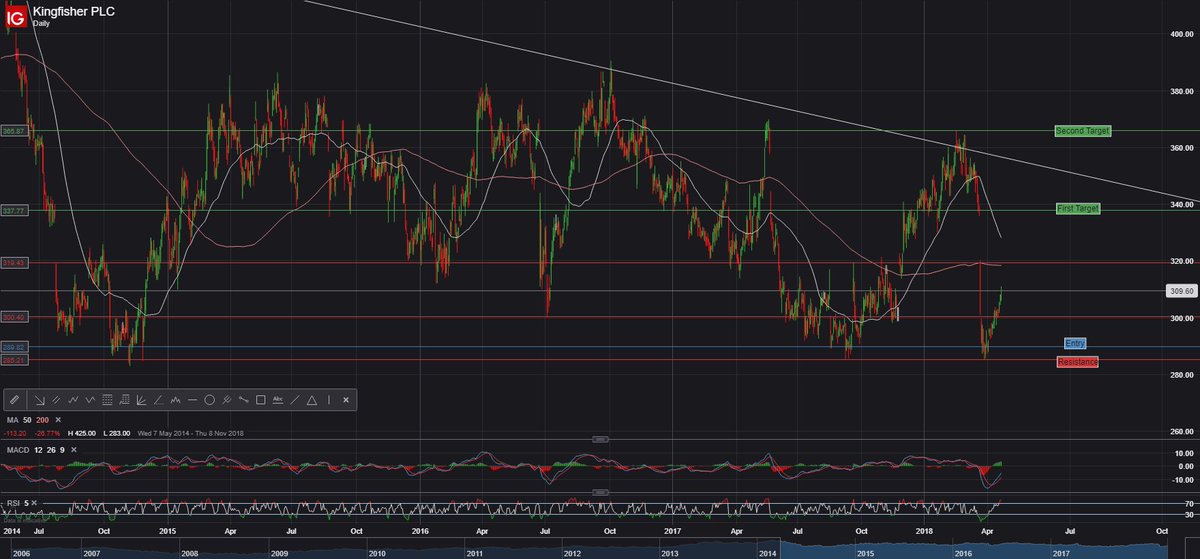Click the 365.87 price level tag
This screenshot has width=1200, height=559.
pos(14,131)
